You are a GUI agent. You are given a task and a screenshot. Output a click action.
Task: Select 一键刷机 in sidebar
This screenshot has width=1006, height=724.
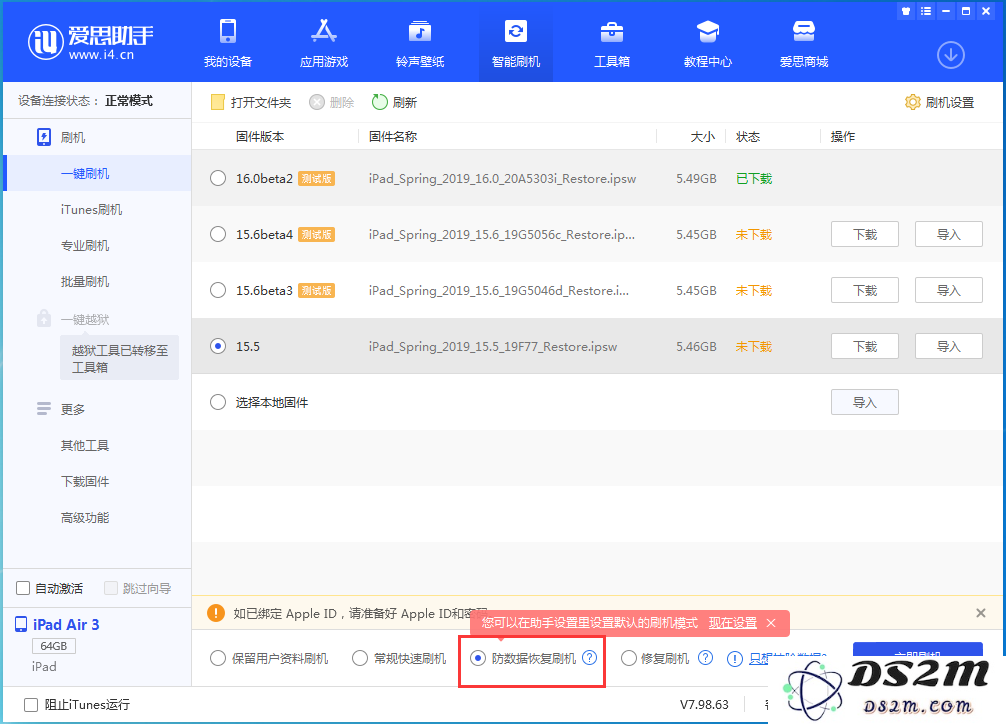[x=97, y=173]
